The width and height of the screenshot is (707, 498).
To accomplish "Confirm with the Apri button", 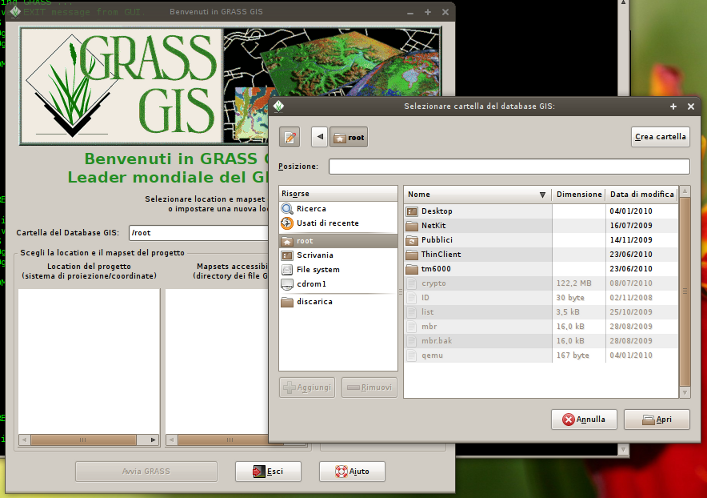I will 657,420.
